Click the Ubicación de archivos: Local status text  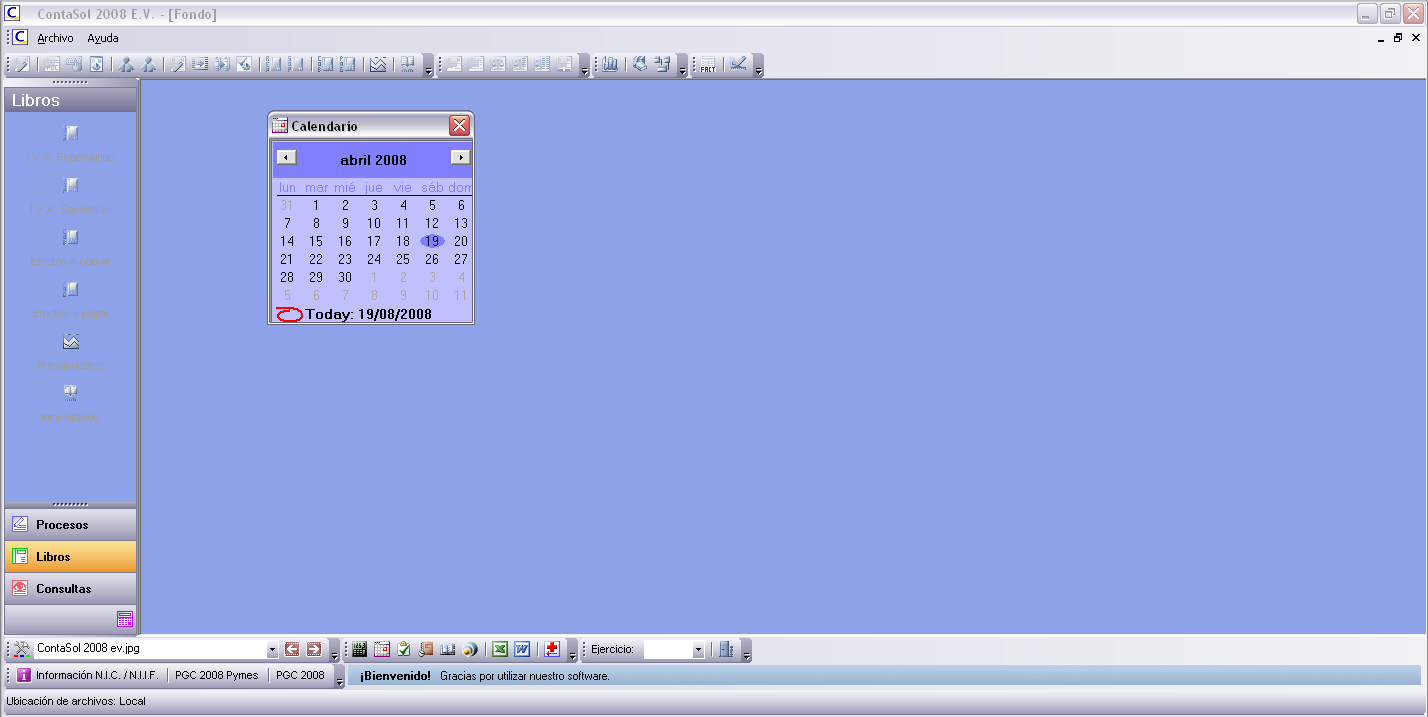click(x=76, y=701)
